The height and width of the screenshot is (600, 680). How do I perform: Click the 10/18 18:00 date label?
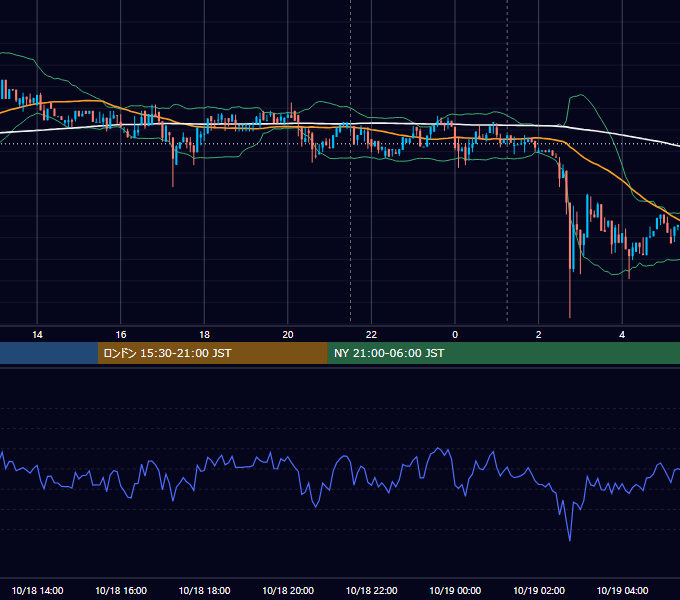[204, 590]
